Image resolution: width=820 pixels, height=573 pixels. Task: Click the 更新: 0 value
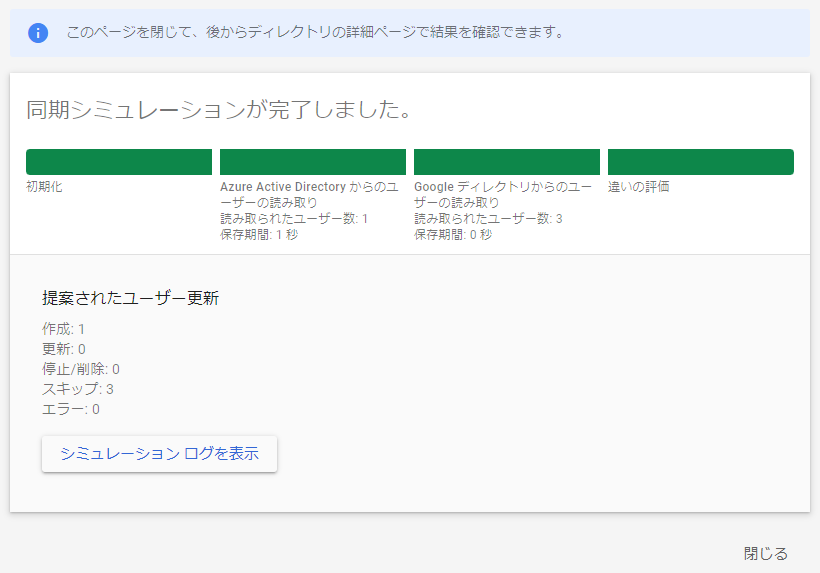point(64,349)
